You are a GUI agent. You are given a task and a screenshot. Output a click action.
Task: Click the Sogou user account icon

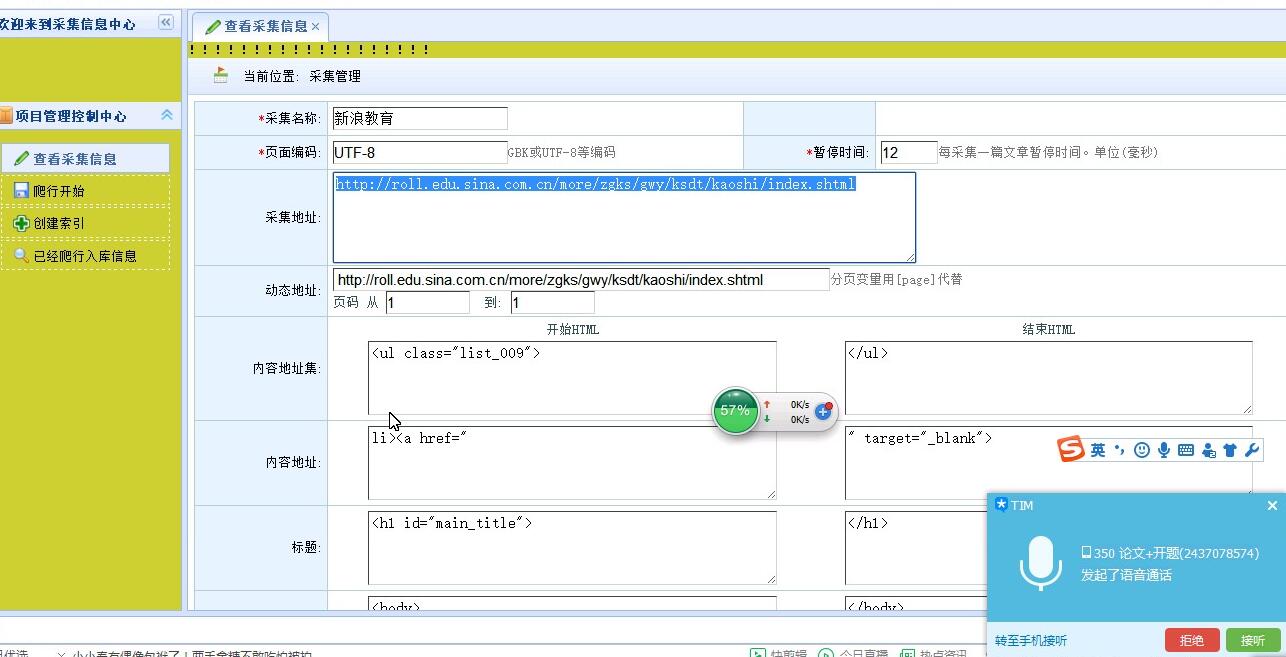[1208, 450]
